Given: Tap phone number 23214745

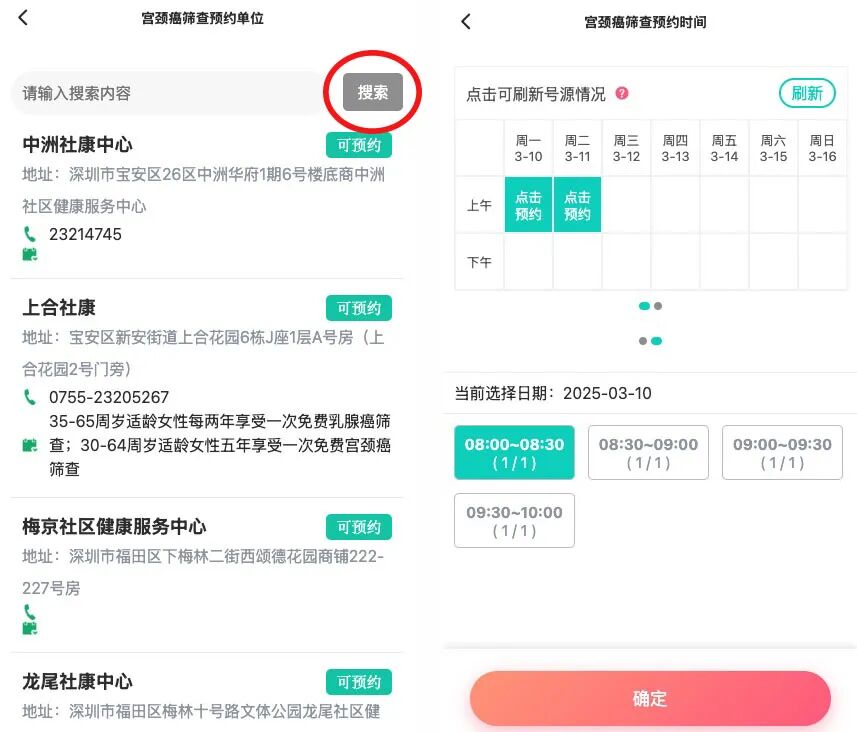Looking at the screenshot, I should coord(85,234).
